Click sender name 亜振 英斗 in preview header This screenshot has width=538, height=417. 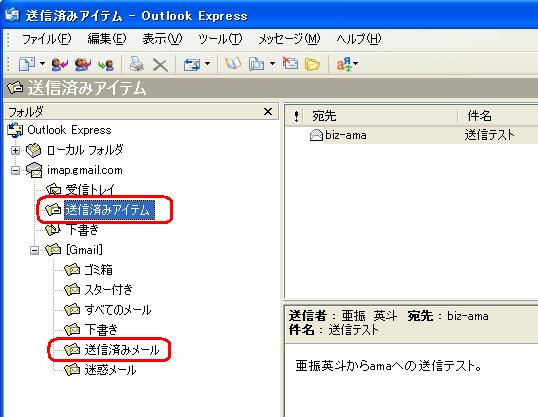pyautogui.click(x=369, y=316)
